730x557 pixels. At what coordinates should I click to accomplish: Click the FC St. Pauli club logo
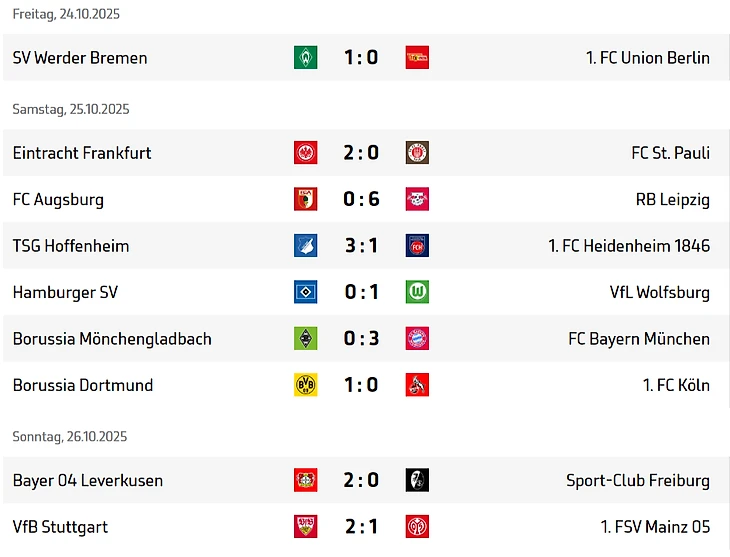[417, 153]
